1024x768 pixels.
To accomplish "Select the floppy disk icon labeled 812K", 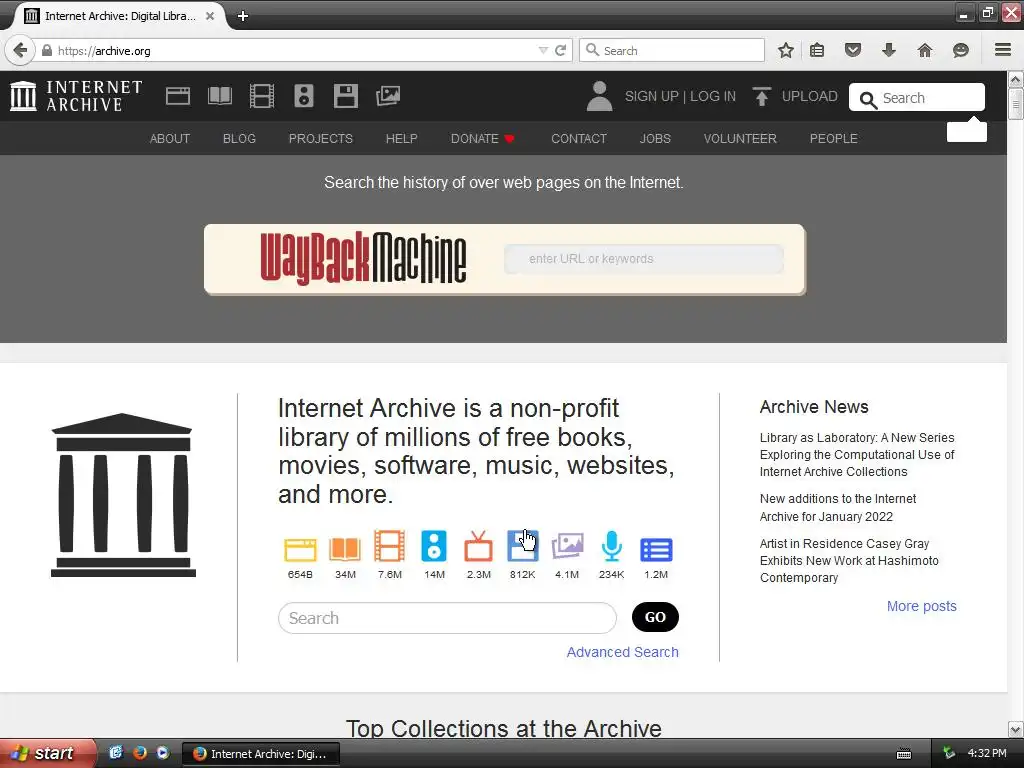I will (x=522, y=546).
